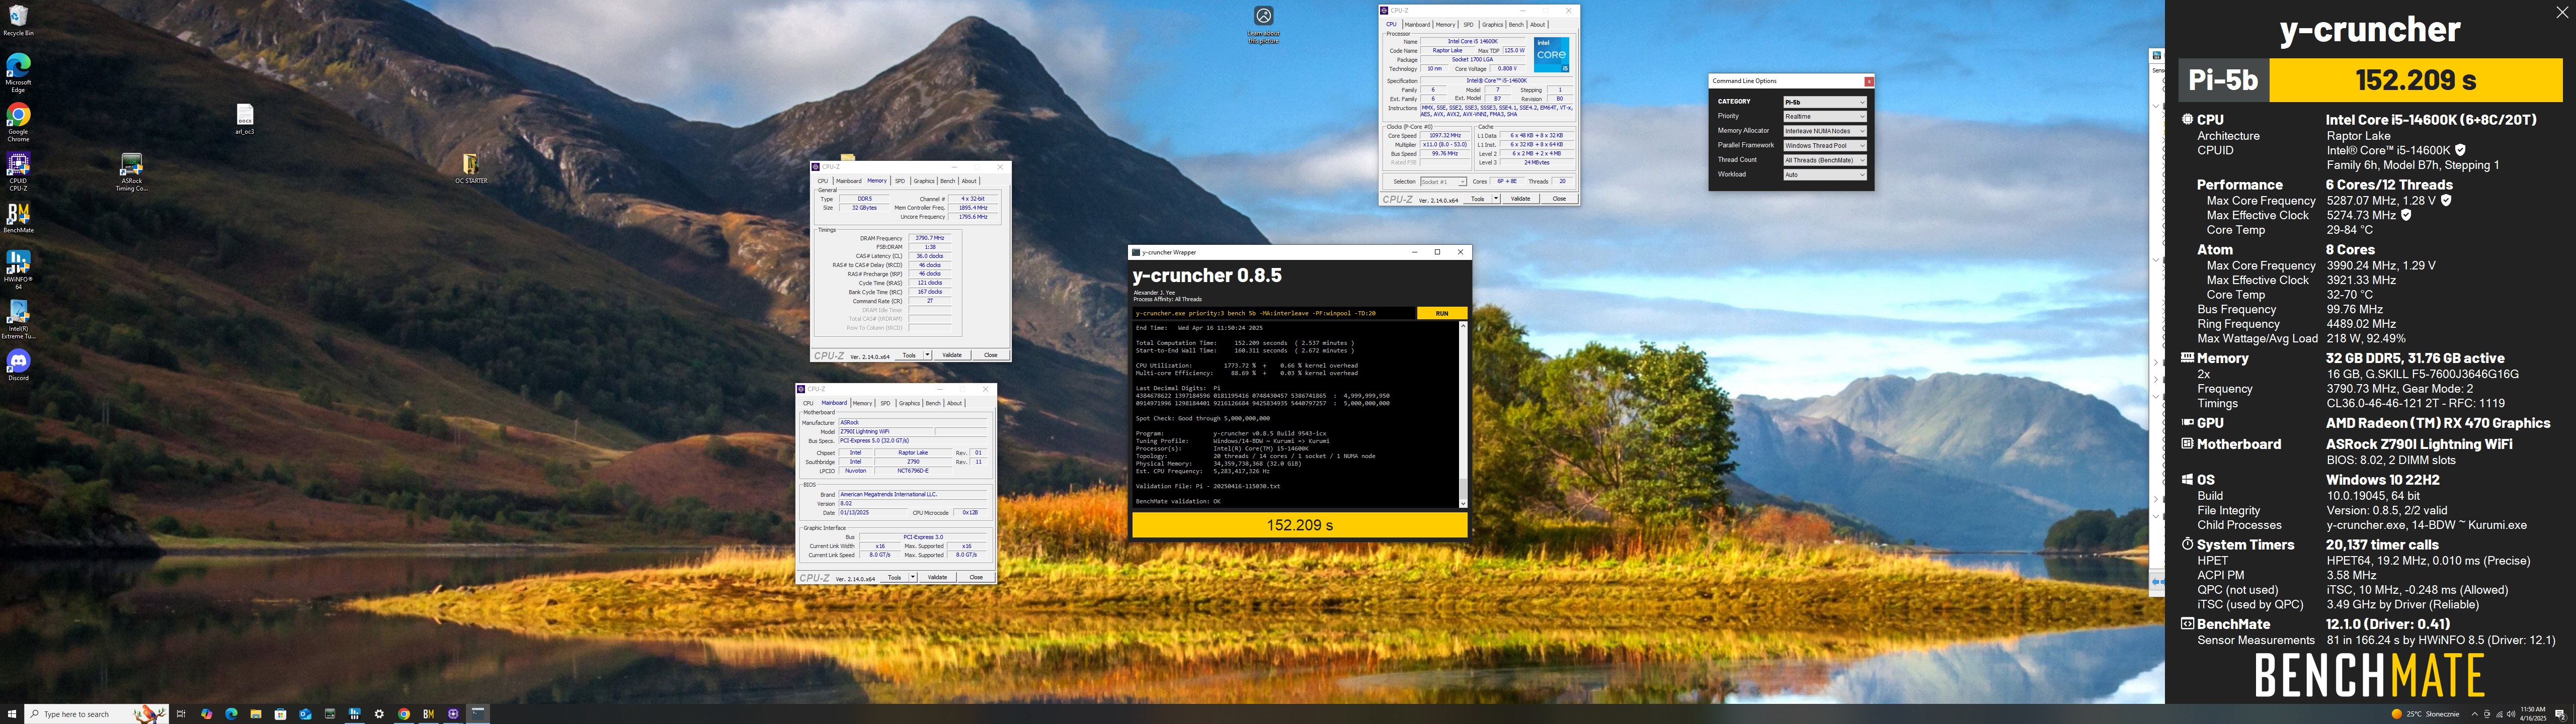Open the Windows Start menu

coord(12,713)
